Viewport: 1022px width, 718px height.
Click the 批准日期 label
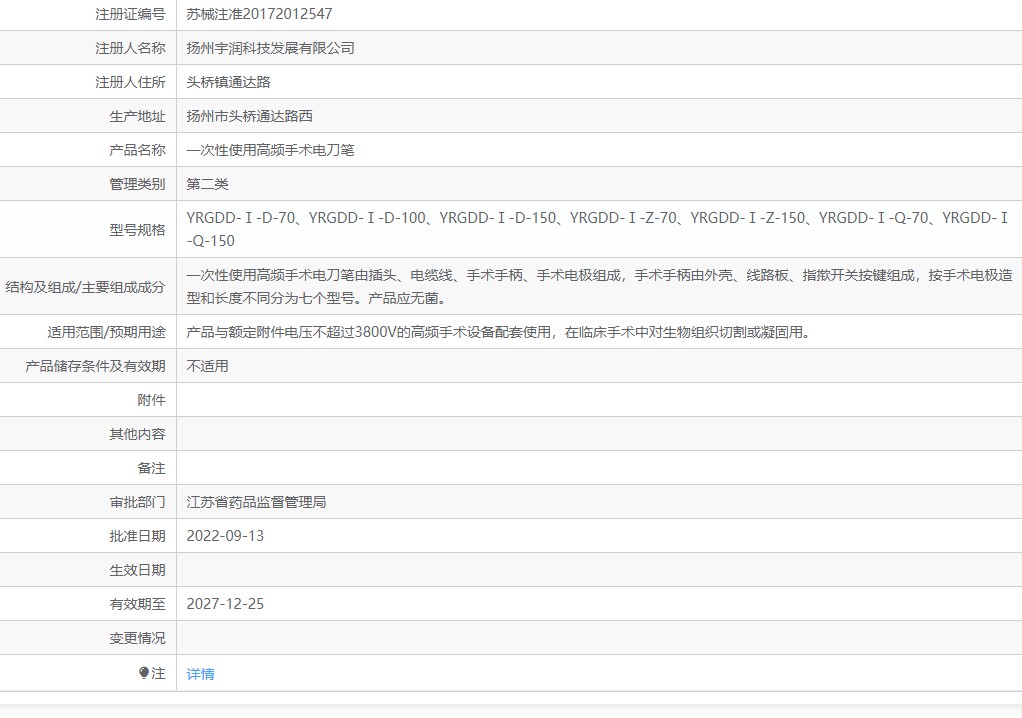tap(138, 536)
